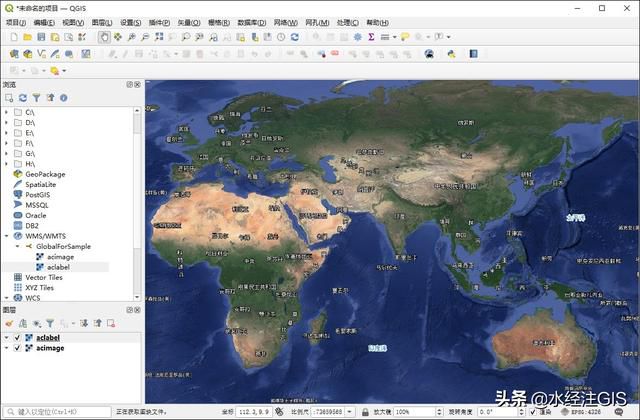Open the scale dropdown in status bar
This screenshot has width=640, height=420.
click(350, 412)
